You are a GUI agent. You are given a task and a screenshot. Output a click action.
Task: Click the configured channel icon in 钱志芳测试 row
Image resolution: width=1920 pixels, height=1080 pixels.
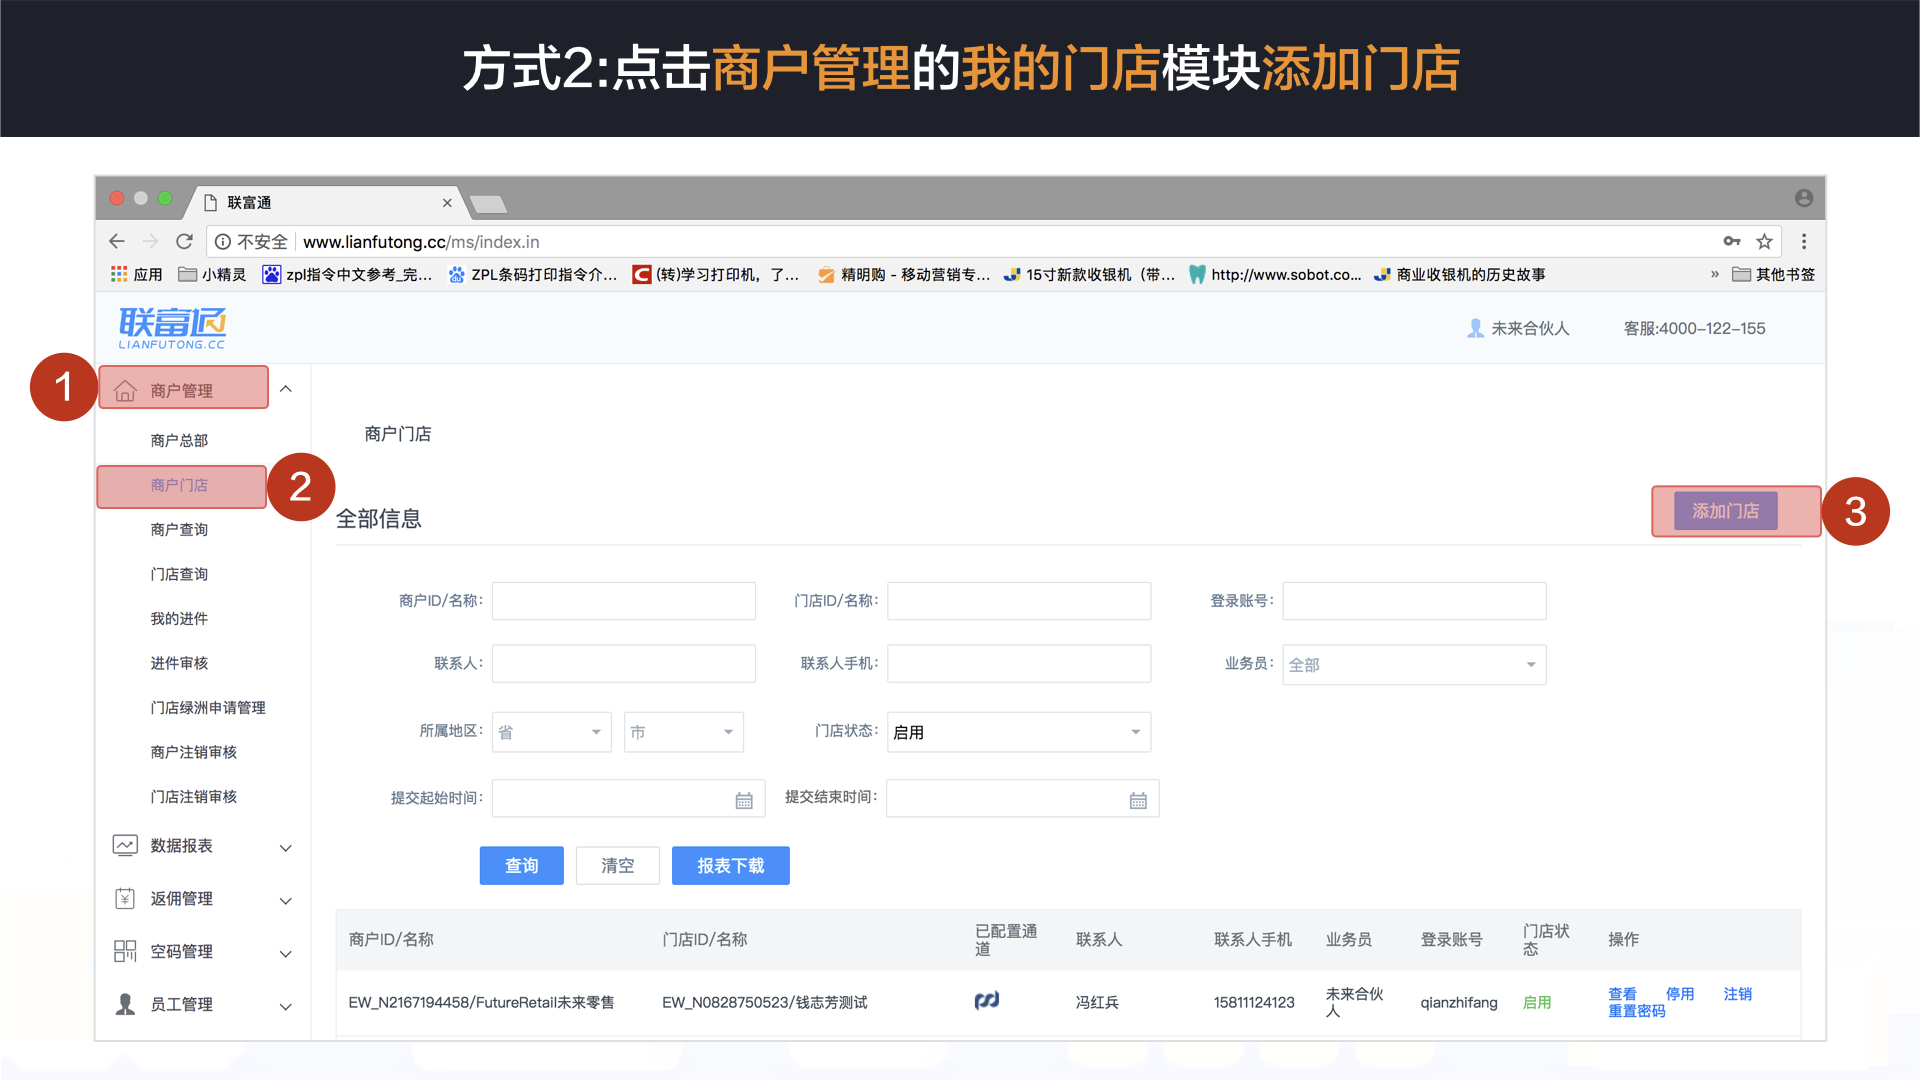(987, 1000)
